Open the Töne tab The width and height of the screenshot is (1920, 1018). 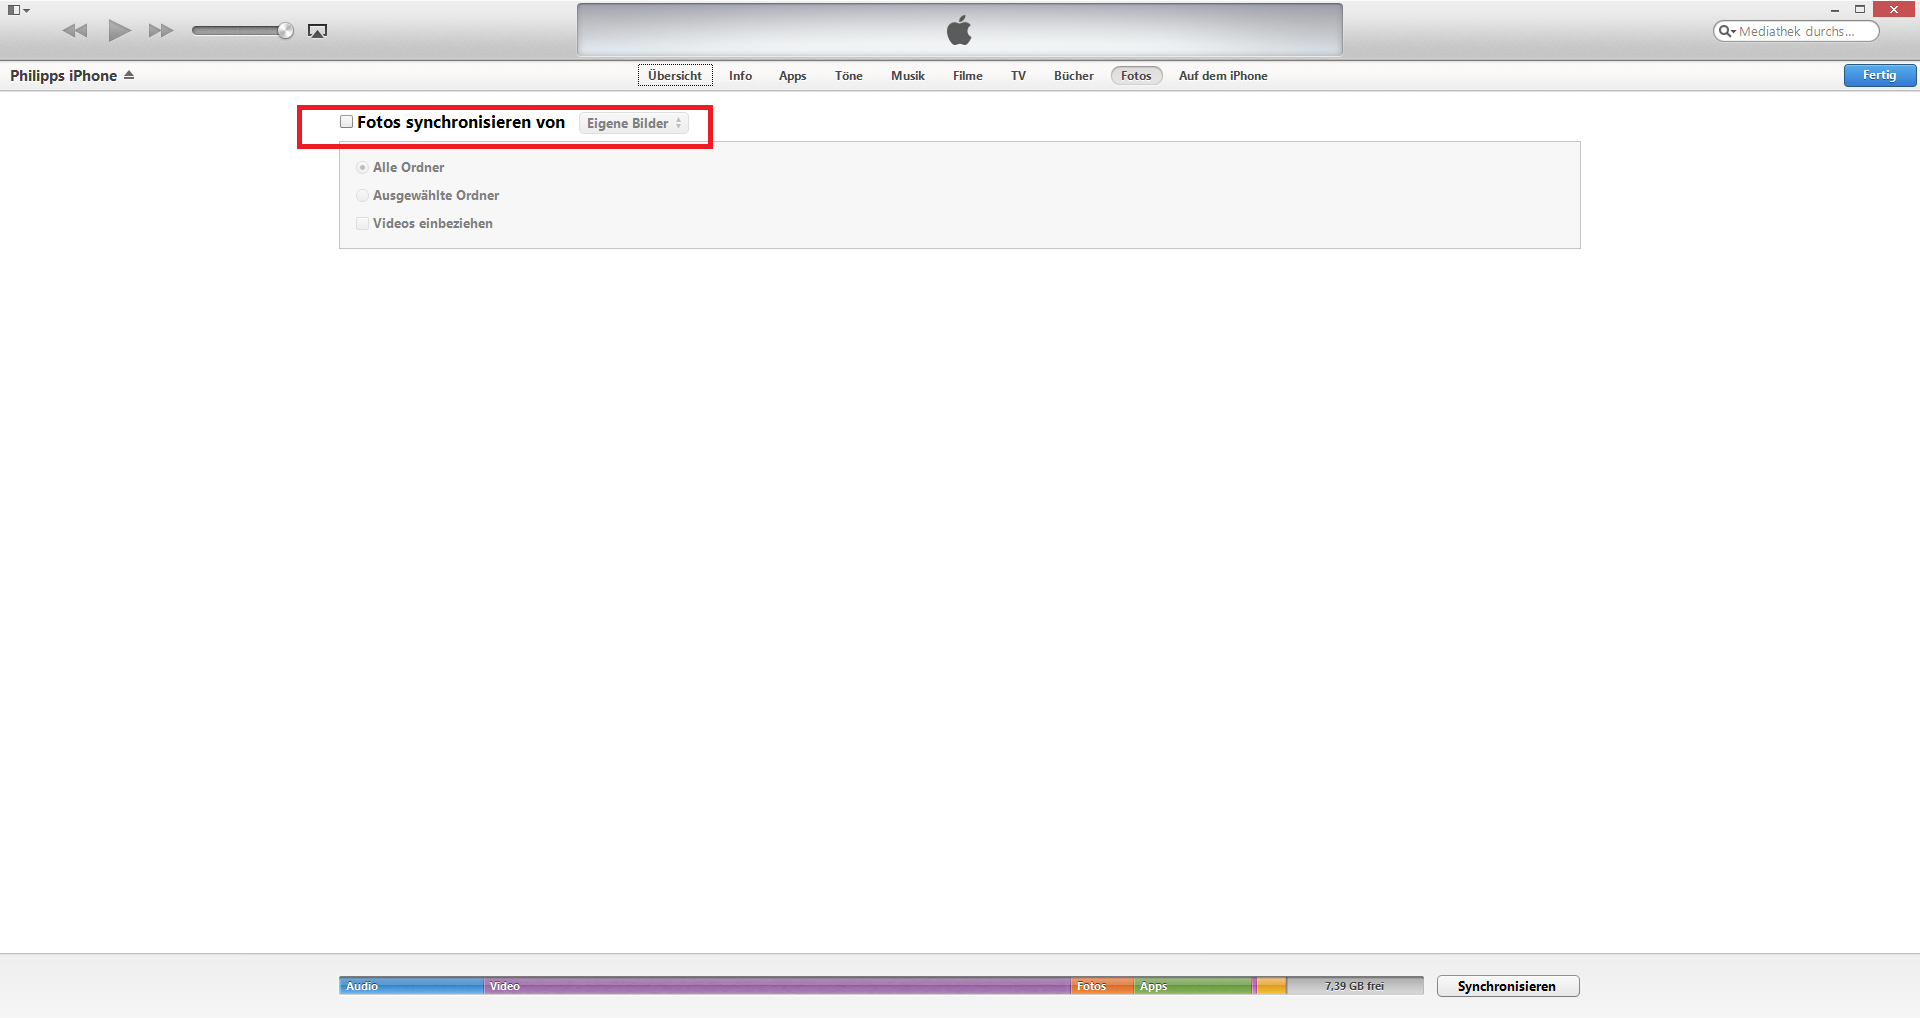[849, 76]
